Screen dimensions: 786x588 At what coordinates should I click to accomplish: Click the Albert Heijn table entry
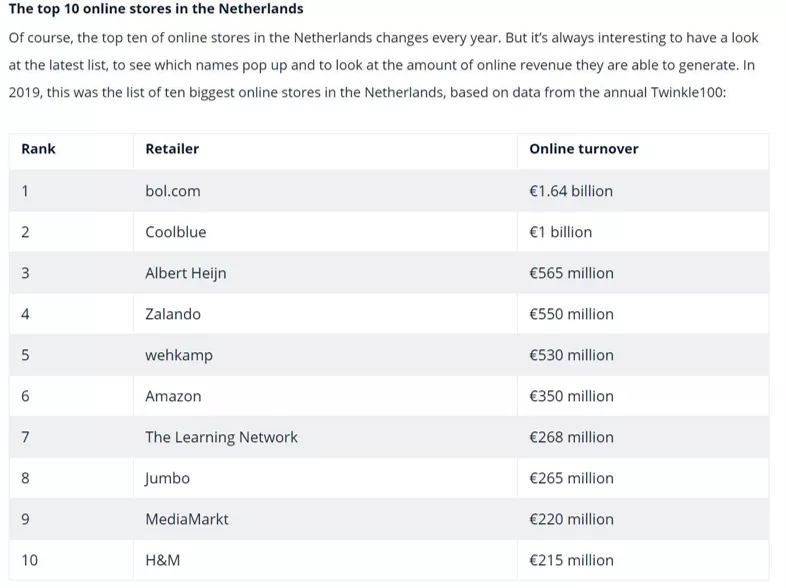(185, 273)
